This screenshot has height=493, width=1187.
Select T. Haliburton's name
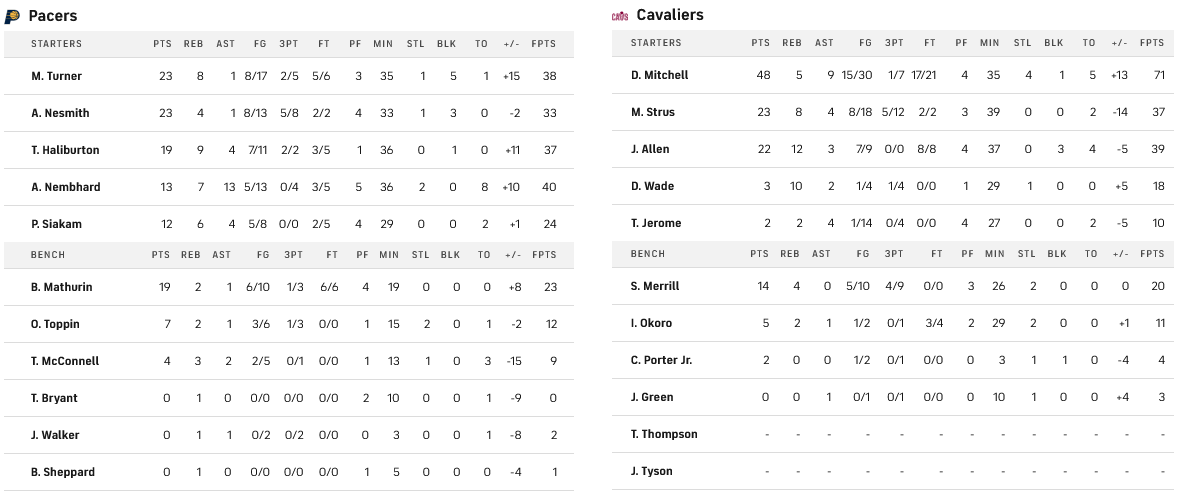(x=65, y=150)
